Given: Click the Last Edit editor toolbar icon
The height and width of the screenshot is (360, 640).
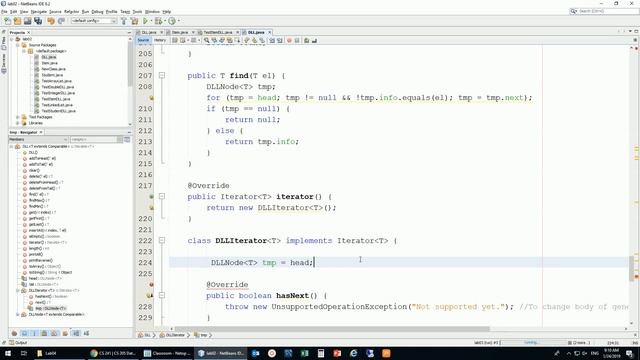Looking at the screenshot, I should pyautogui.click(x=175, y=40).
